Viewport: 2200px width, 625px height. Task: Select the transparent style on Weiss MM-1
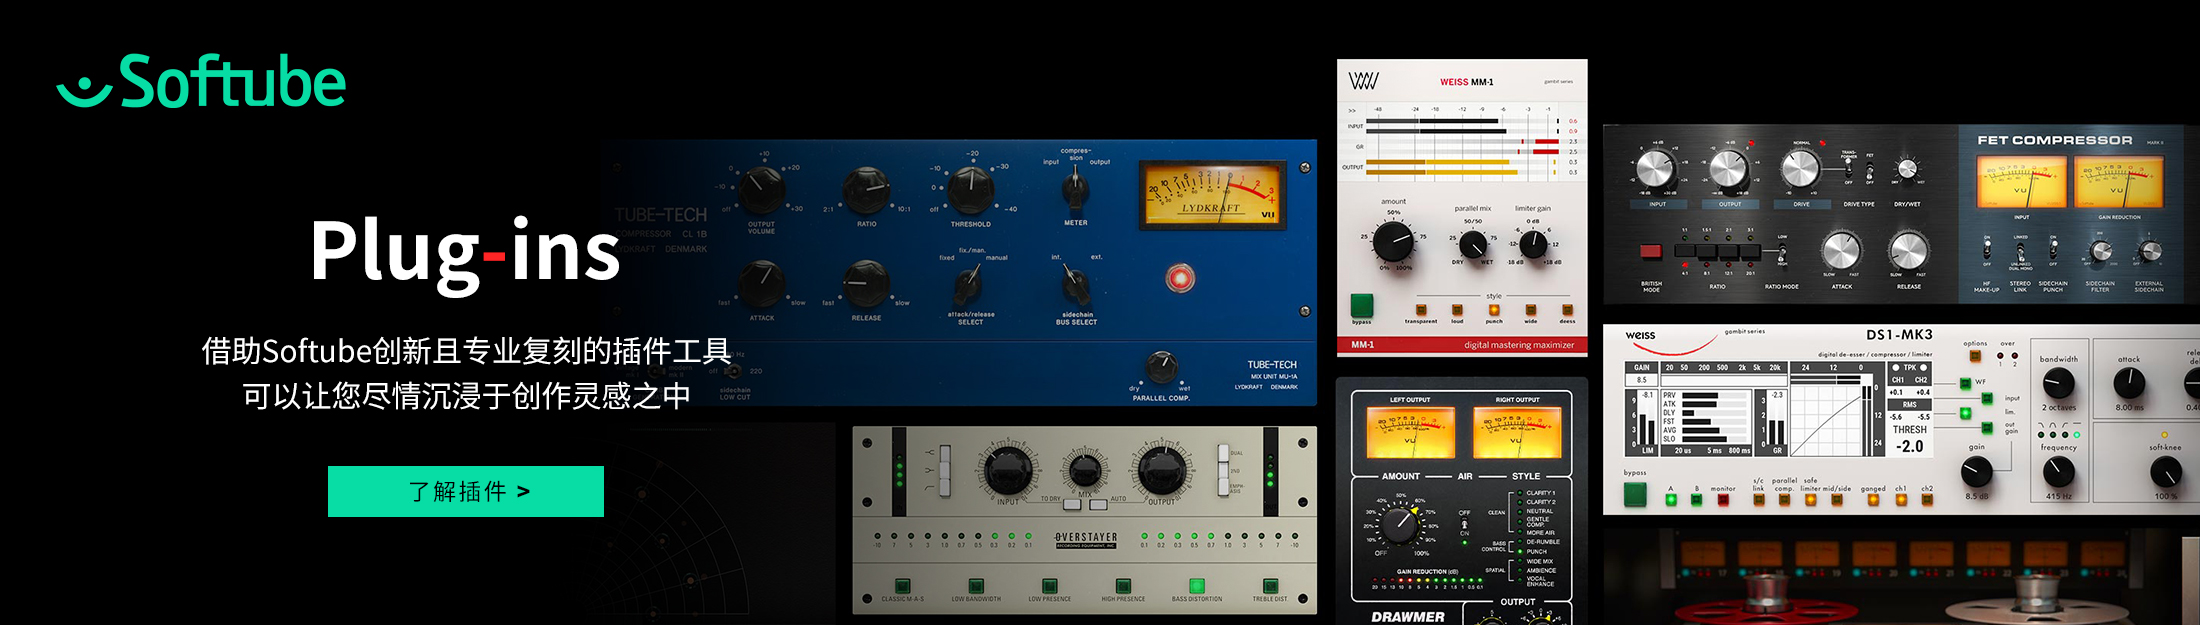pyautogui.click(x=1420, y=310)
